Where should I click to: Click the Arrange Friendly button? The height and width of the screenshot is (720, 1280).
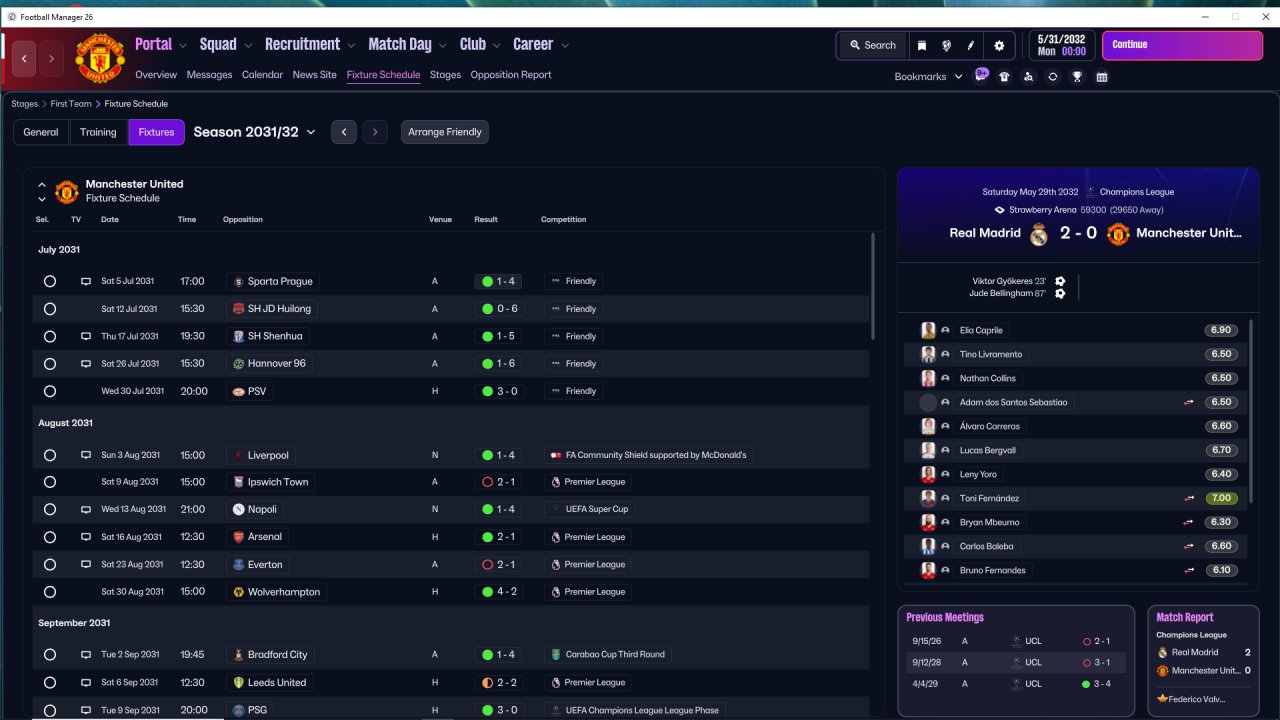click(x=445, y=132)
